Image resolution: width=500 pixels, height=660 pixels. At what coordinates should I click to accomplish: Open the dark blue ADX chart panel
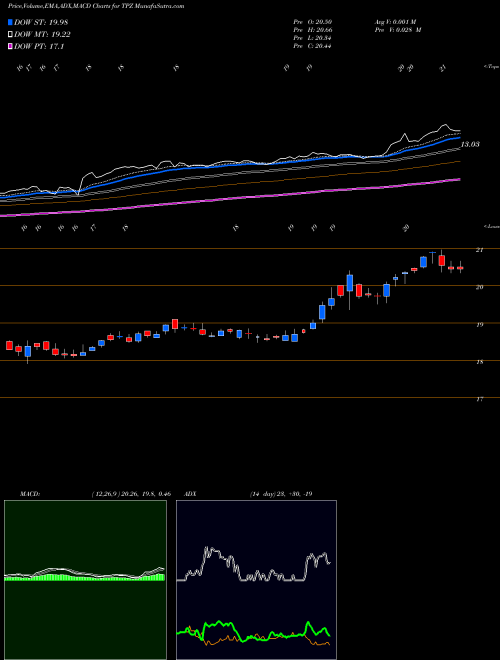point(256,580)
